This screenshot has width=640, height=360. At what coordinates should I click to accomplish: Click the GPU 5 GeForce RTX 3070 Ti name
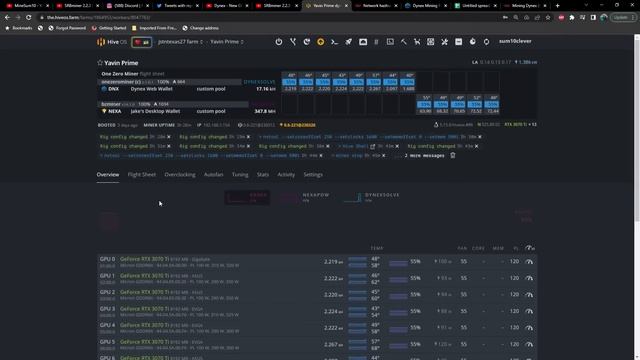coord(144,342)
